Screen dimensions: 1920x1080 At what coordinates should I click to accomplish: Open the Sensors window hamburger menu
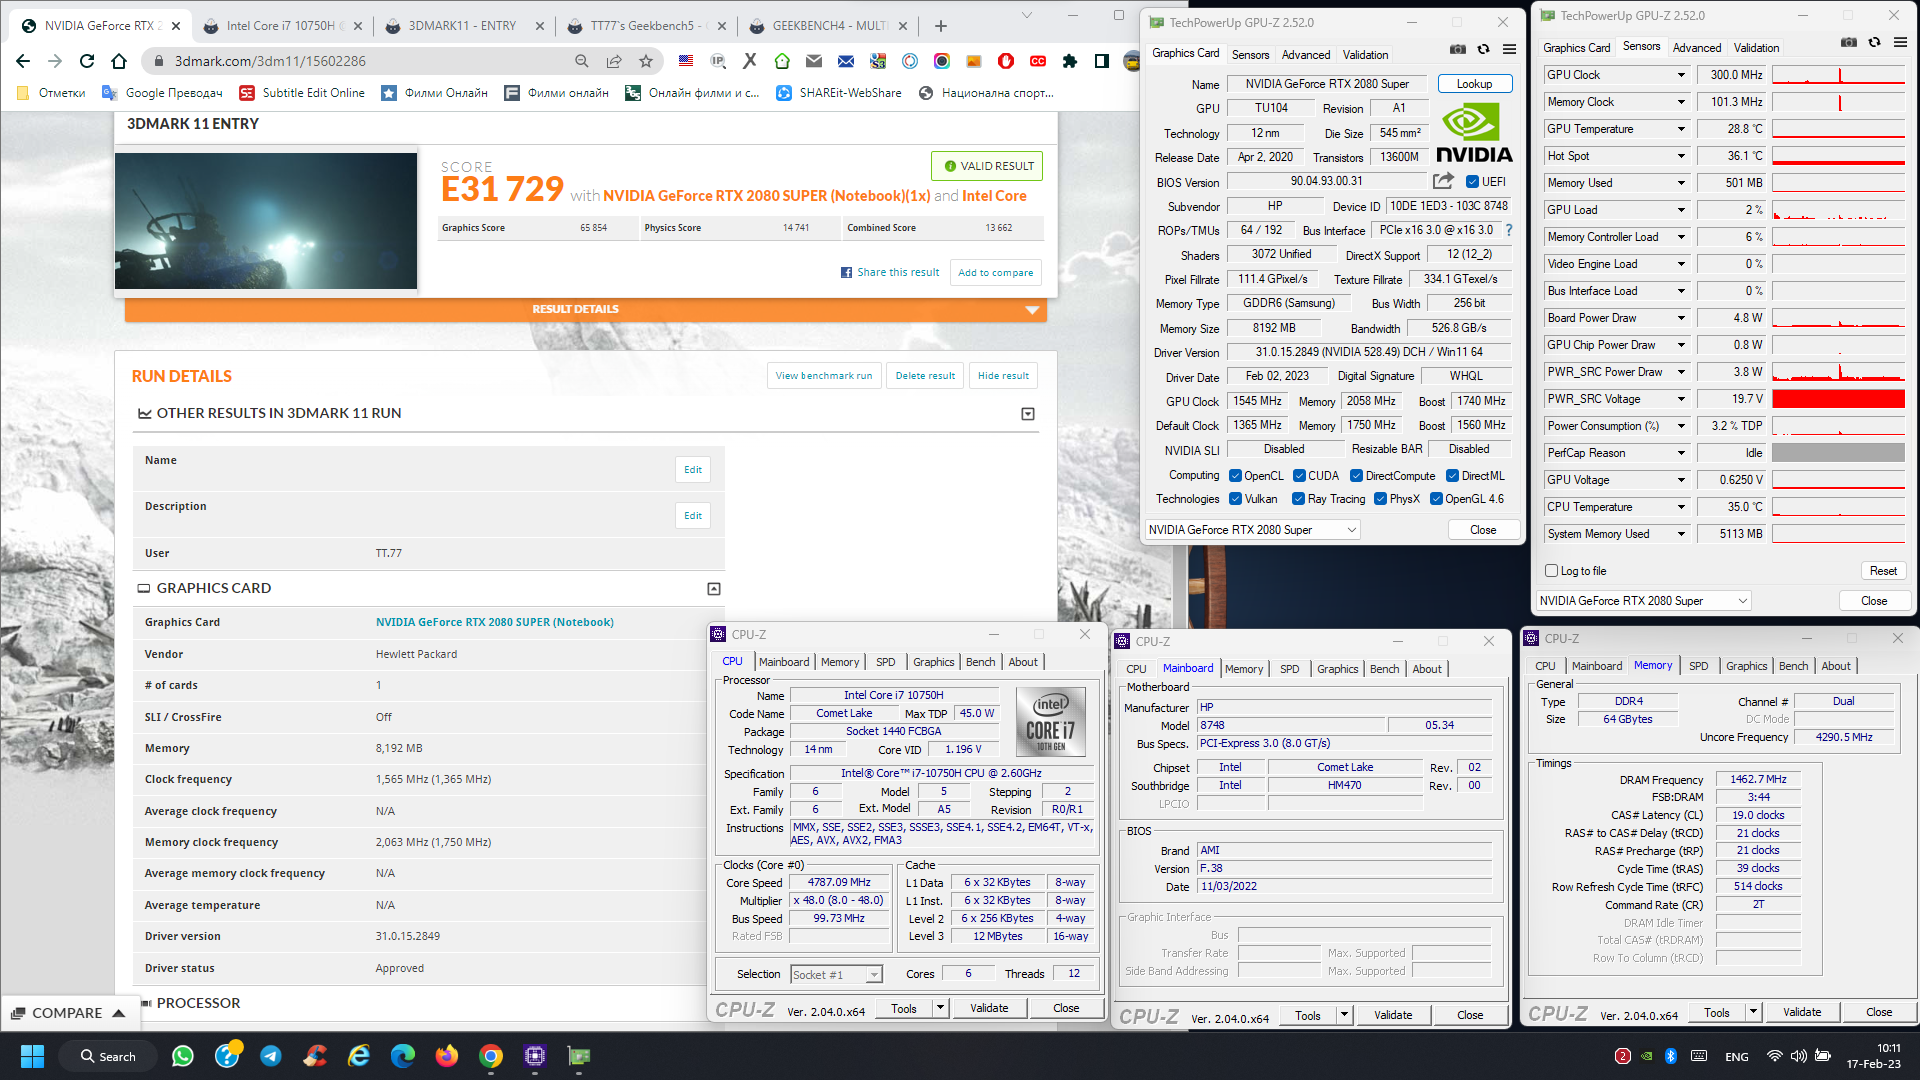click(1900, 42)
